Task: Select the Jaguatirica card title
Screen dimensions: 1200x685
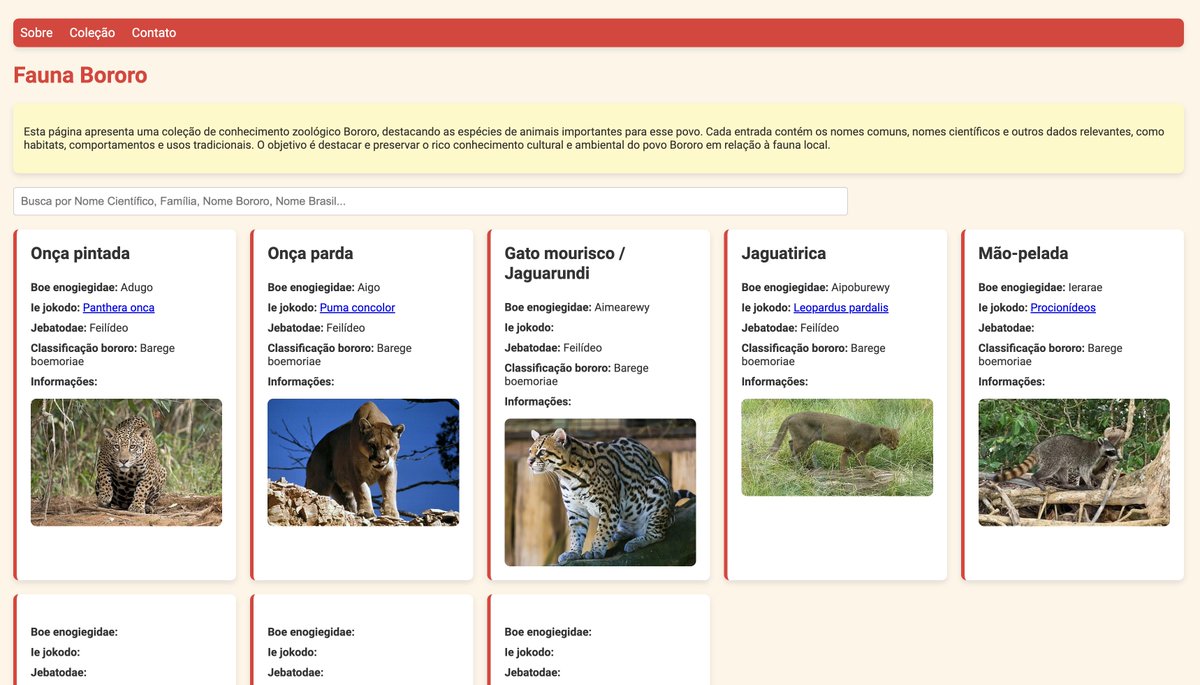Action: [x=781, y=253]
